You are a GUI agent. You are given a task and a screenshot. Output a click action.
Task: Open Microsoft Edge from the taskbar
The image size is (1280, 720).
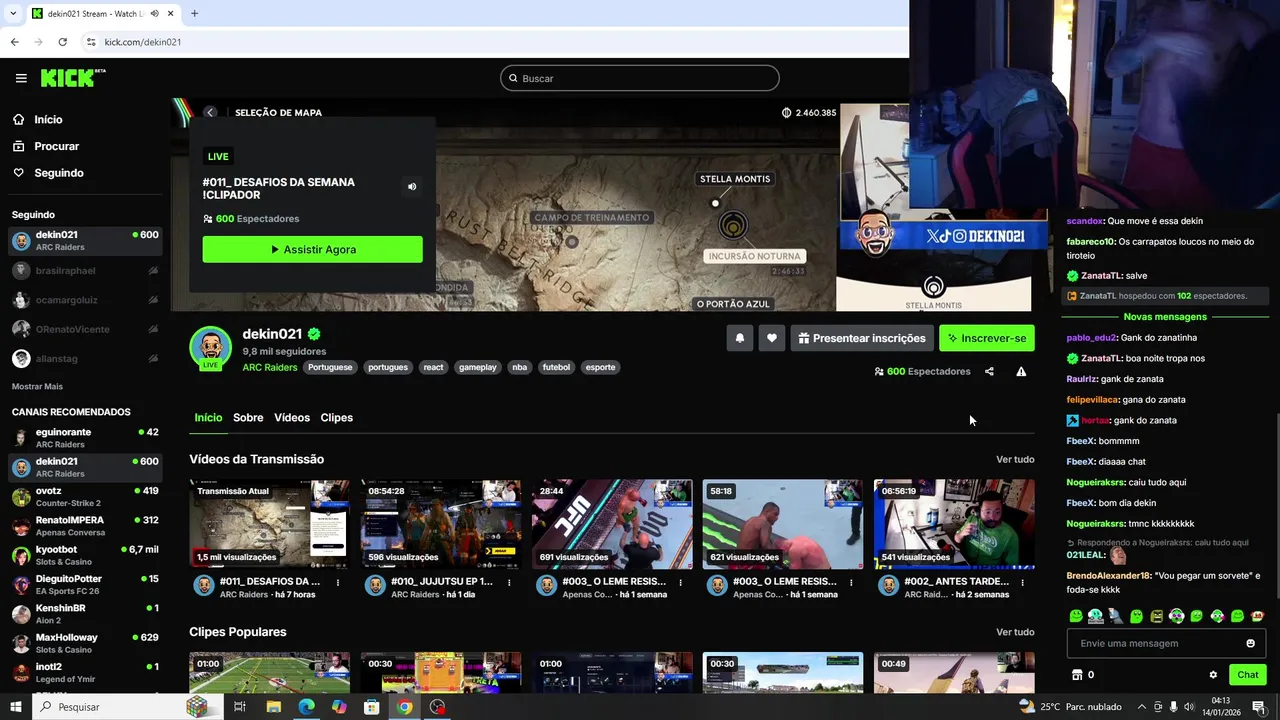click(306, 707)
